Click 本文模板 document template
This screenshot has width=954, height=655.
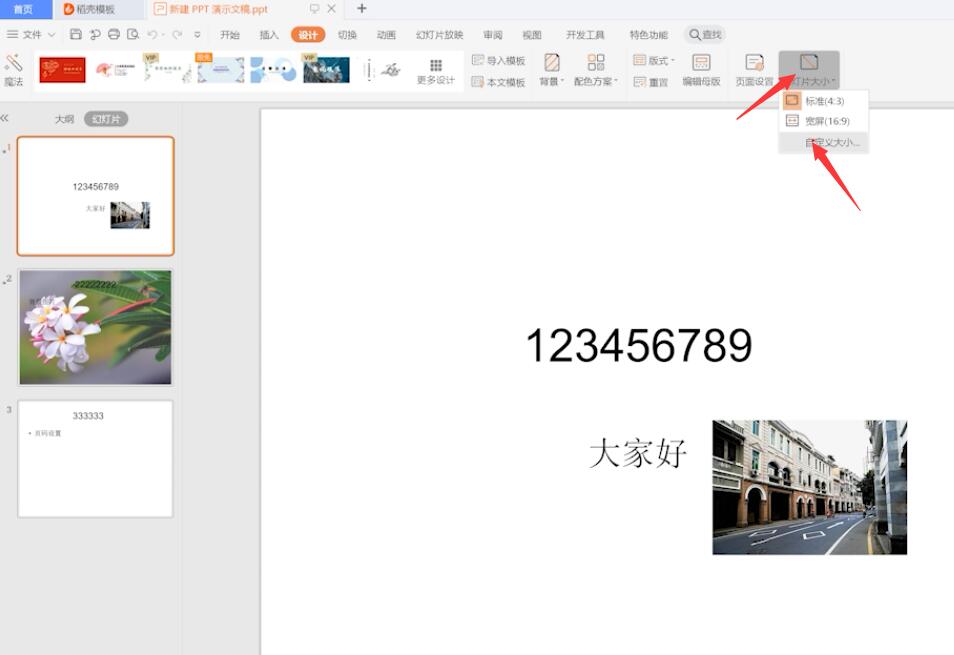(x=498, y=82)
